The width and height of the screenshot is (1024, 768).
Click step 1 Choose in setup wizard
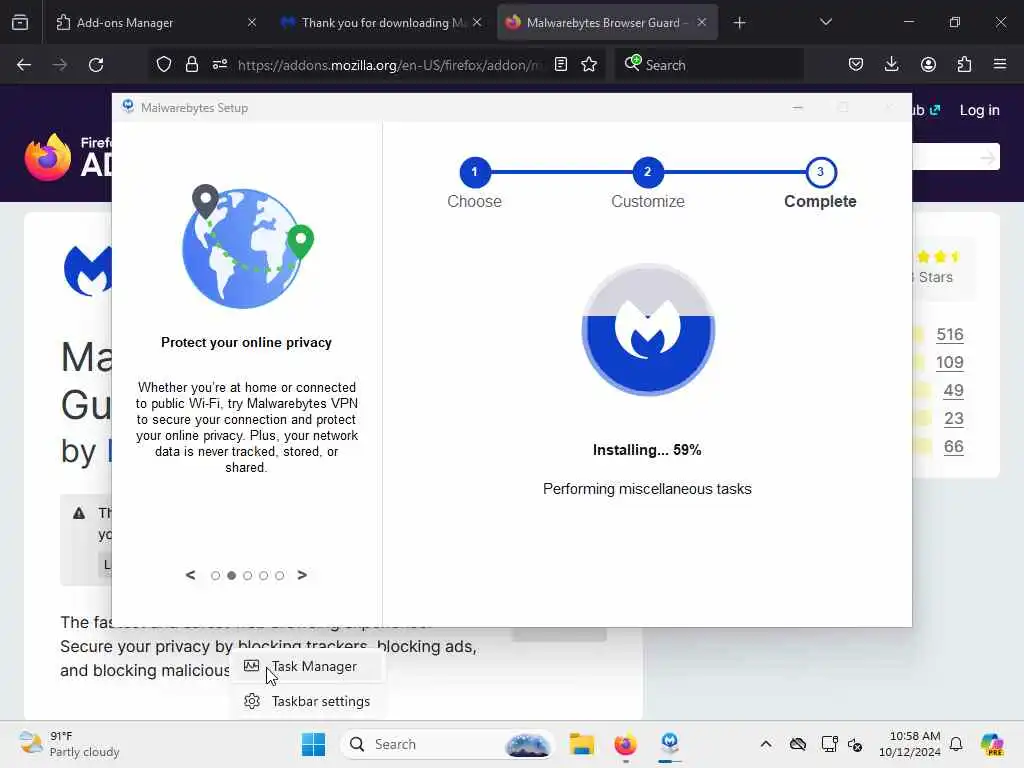pos(474,172)
